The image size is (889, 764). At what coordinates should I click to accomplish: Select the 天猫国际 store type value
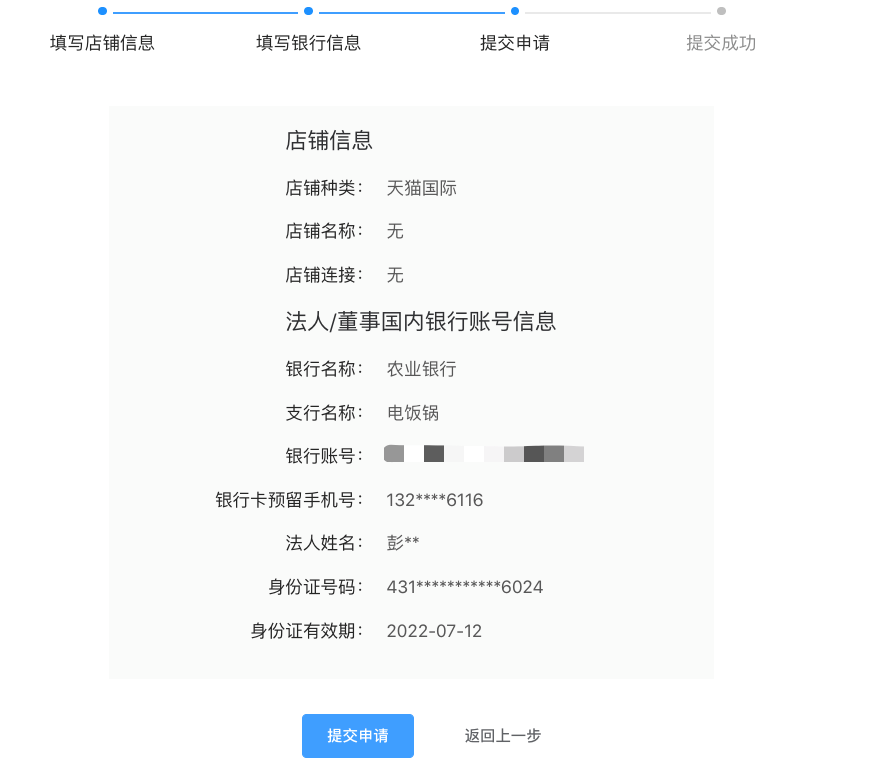point(421,188)
